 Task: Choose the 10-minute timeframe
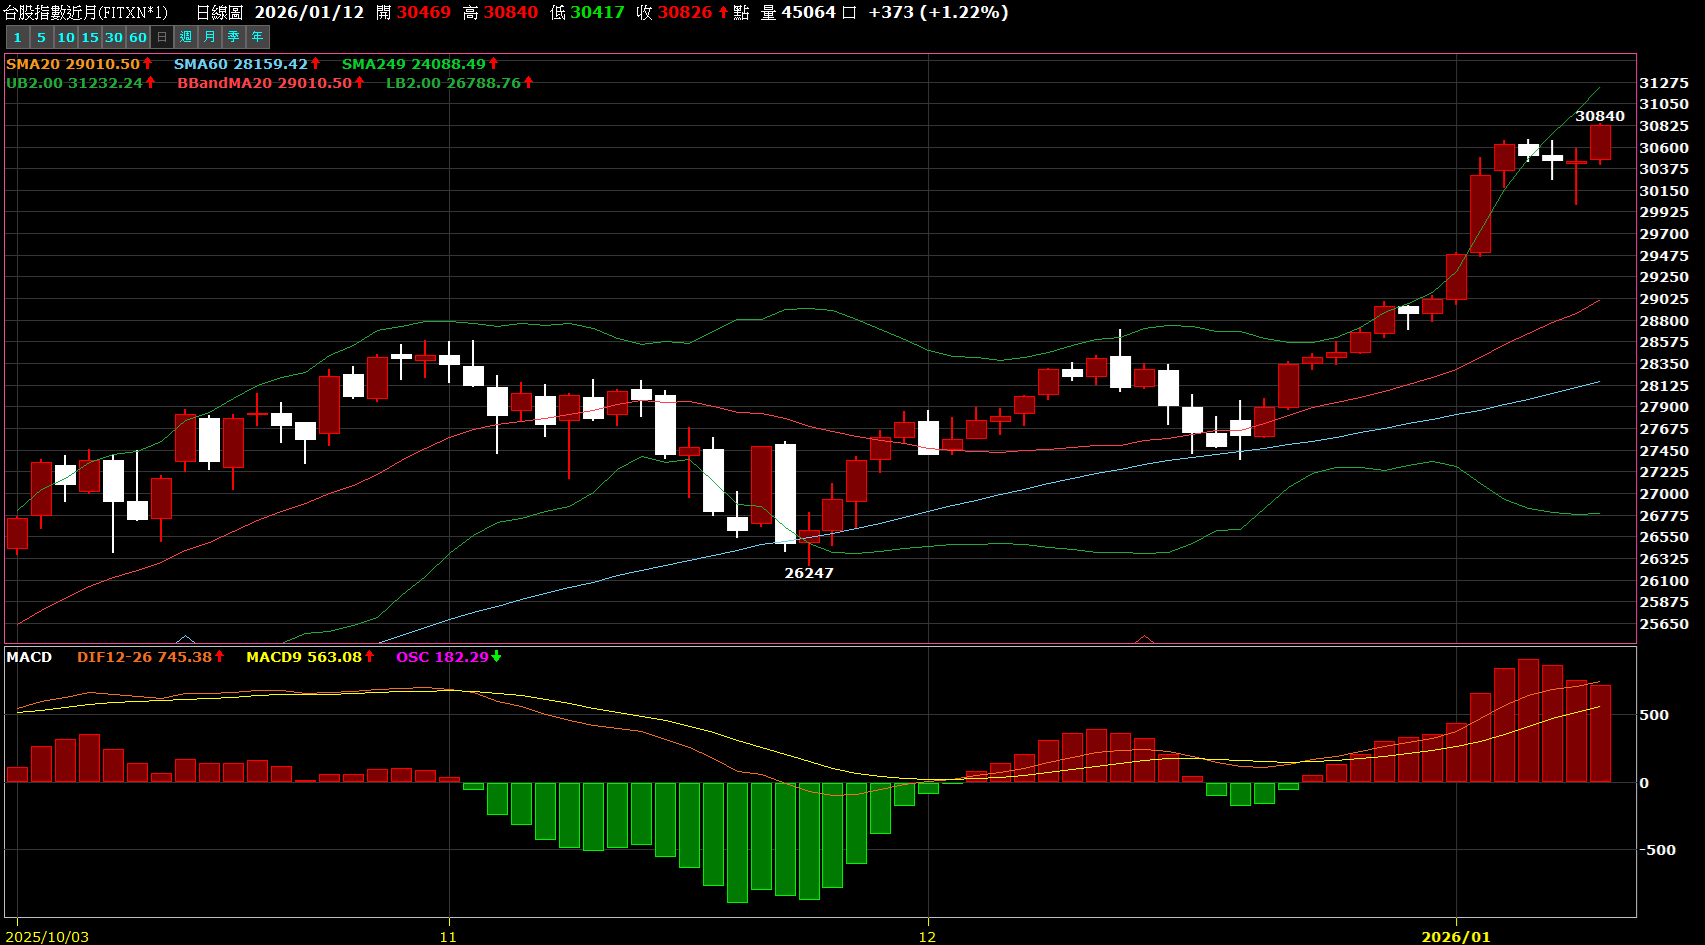point(66,37)
